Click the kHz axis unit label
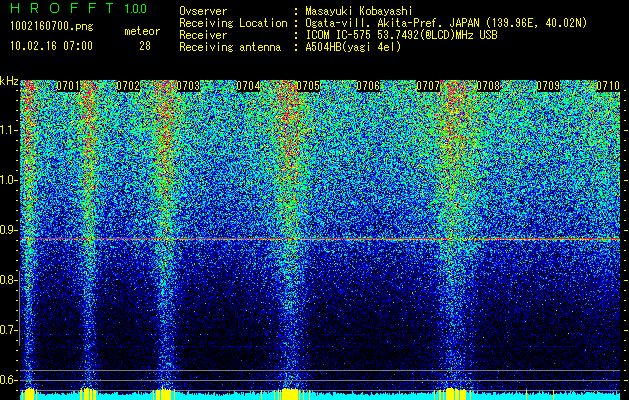629x400 pixels. point(9,81)
